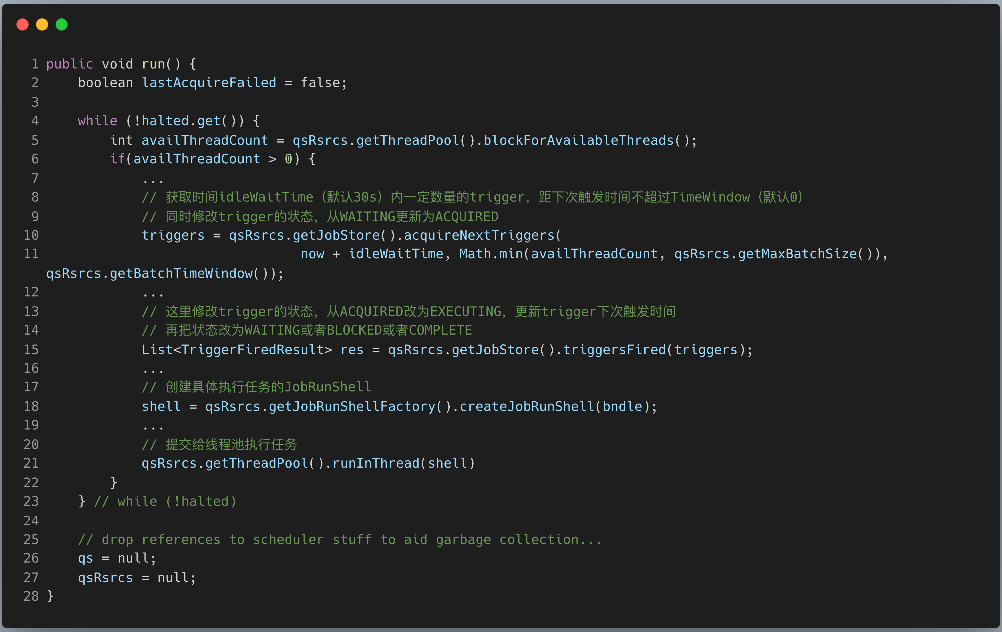The height and width of the screenshot is (632, 1002).
Task: Click the comment 'drop references to scheduler stuff'
Action: 236,539
